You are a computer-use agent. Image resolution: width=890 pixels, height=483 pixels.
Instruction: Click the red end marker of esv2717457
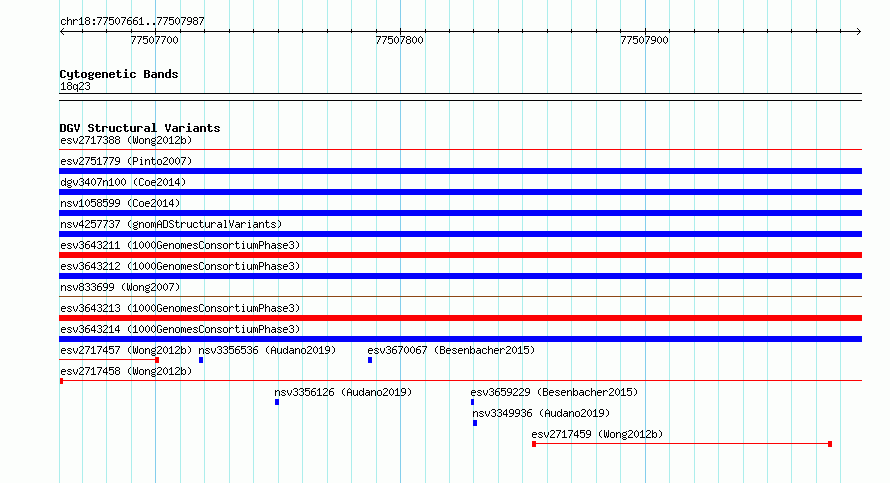tap(157, 360)
